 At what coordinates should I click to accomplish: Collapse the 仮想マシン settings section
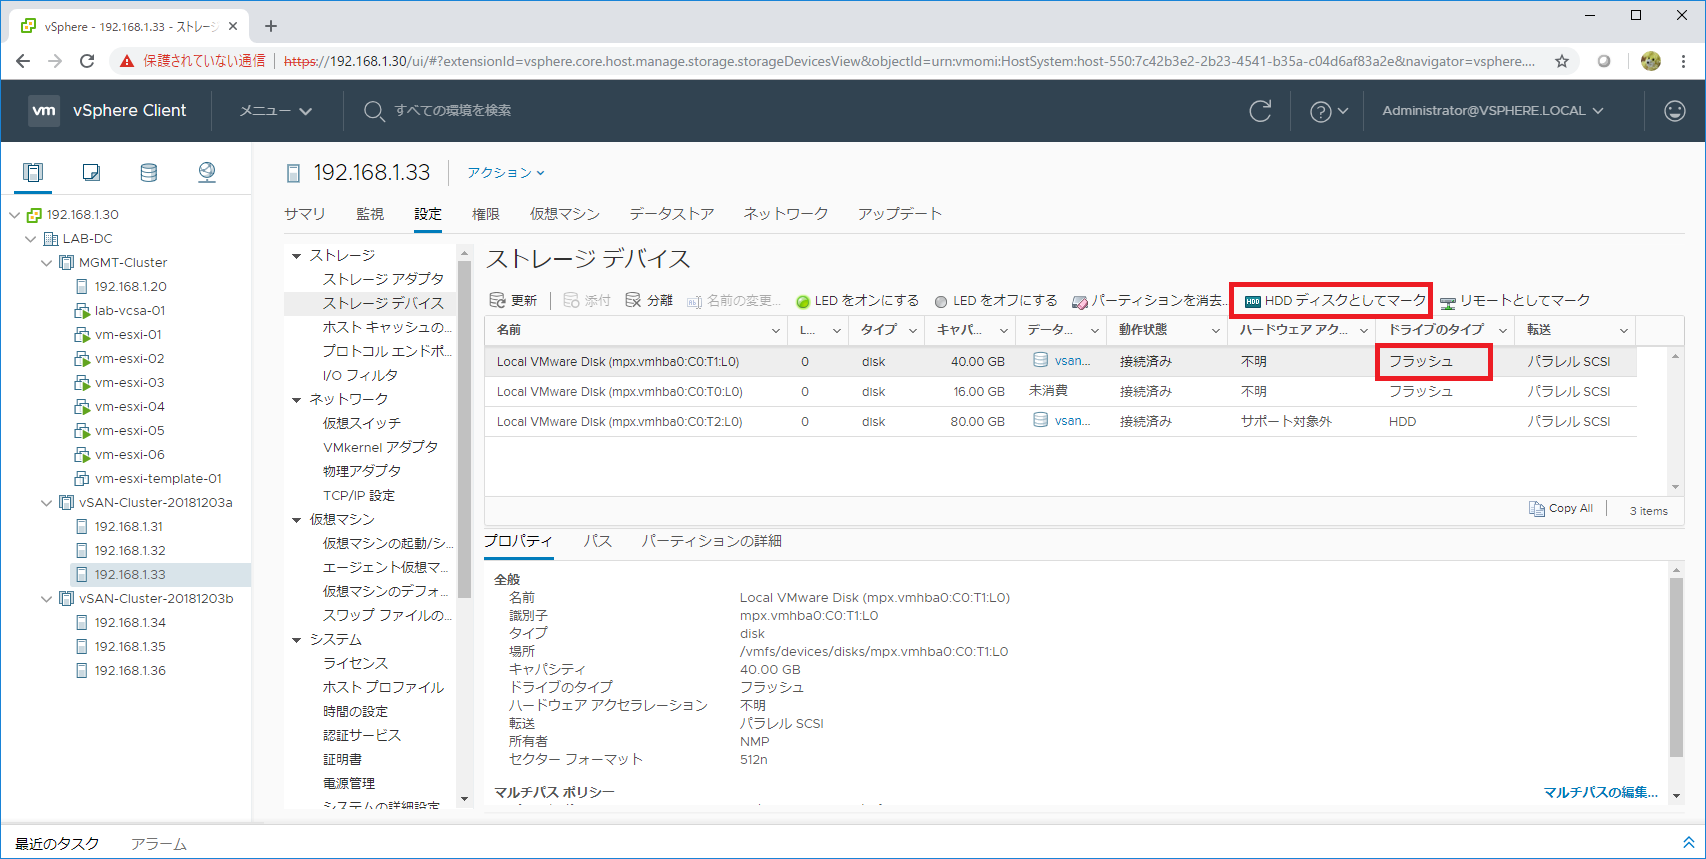tap(297, 520)
